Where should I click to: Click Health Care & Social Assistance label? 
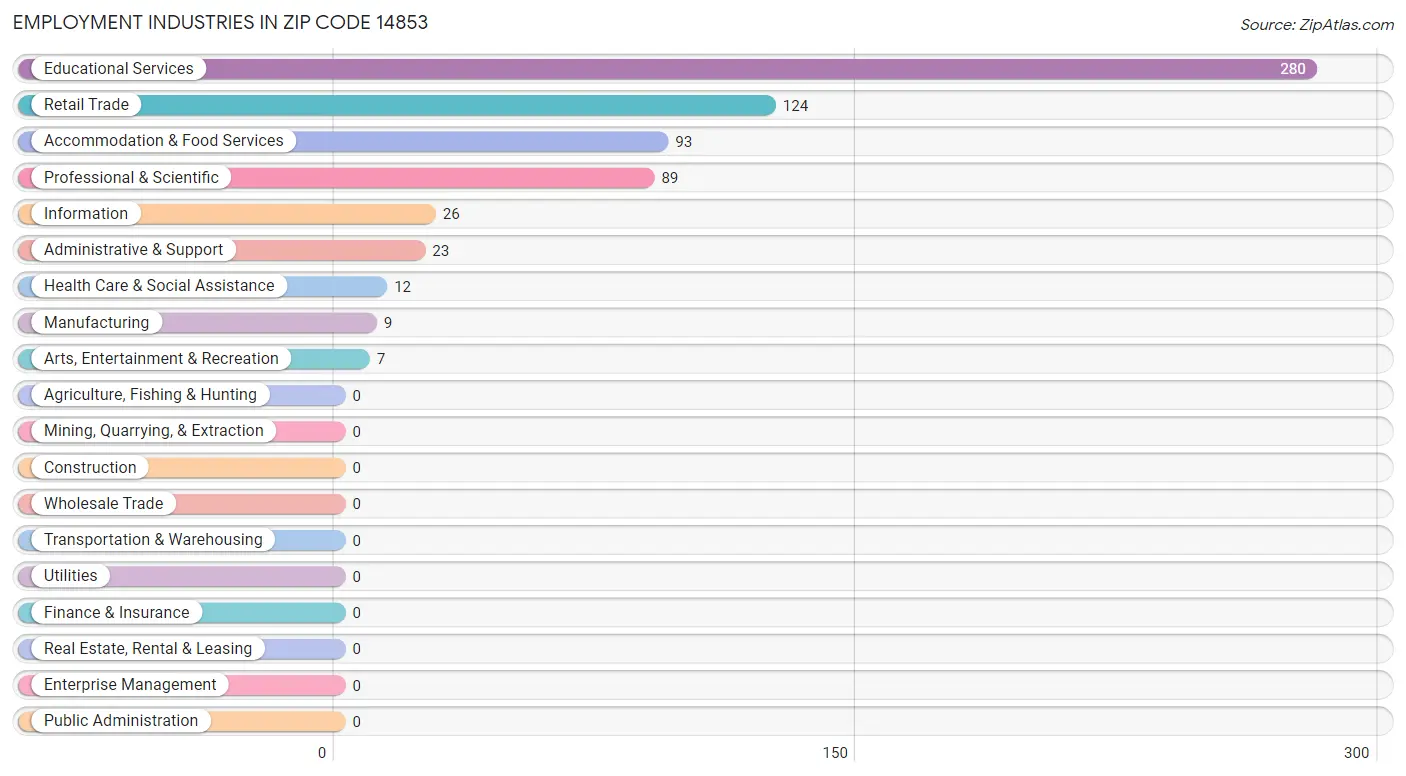click(159, 285)
